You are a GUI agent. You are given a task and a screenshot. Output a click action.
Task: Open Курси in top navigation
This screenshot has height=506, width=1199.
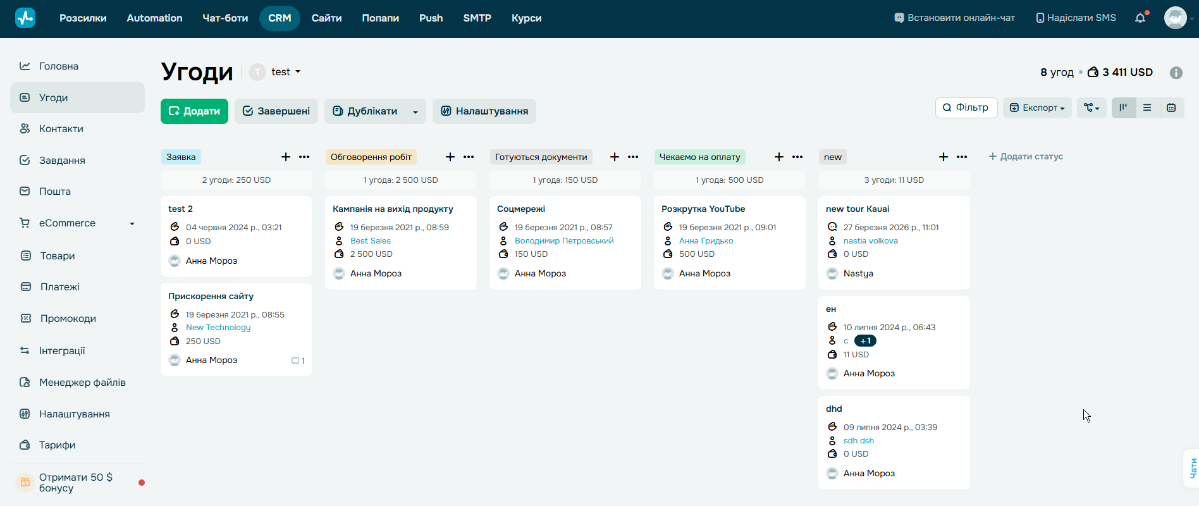[x=527, y=18]
